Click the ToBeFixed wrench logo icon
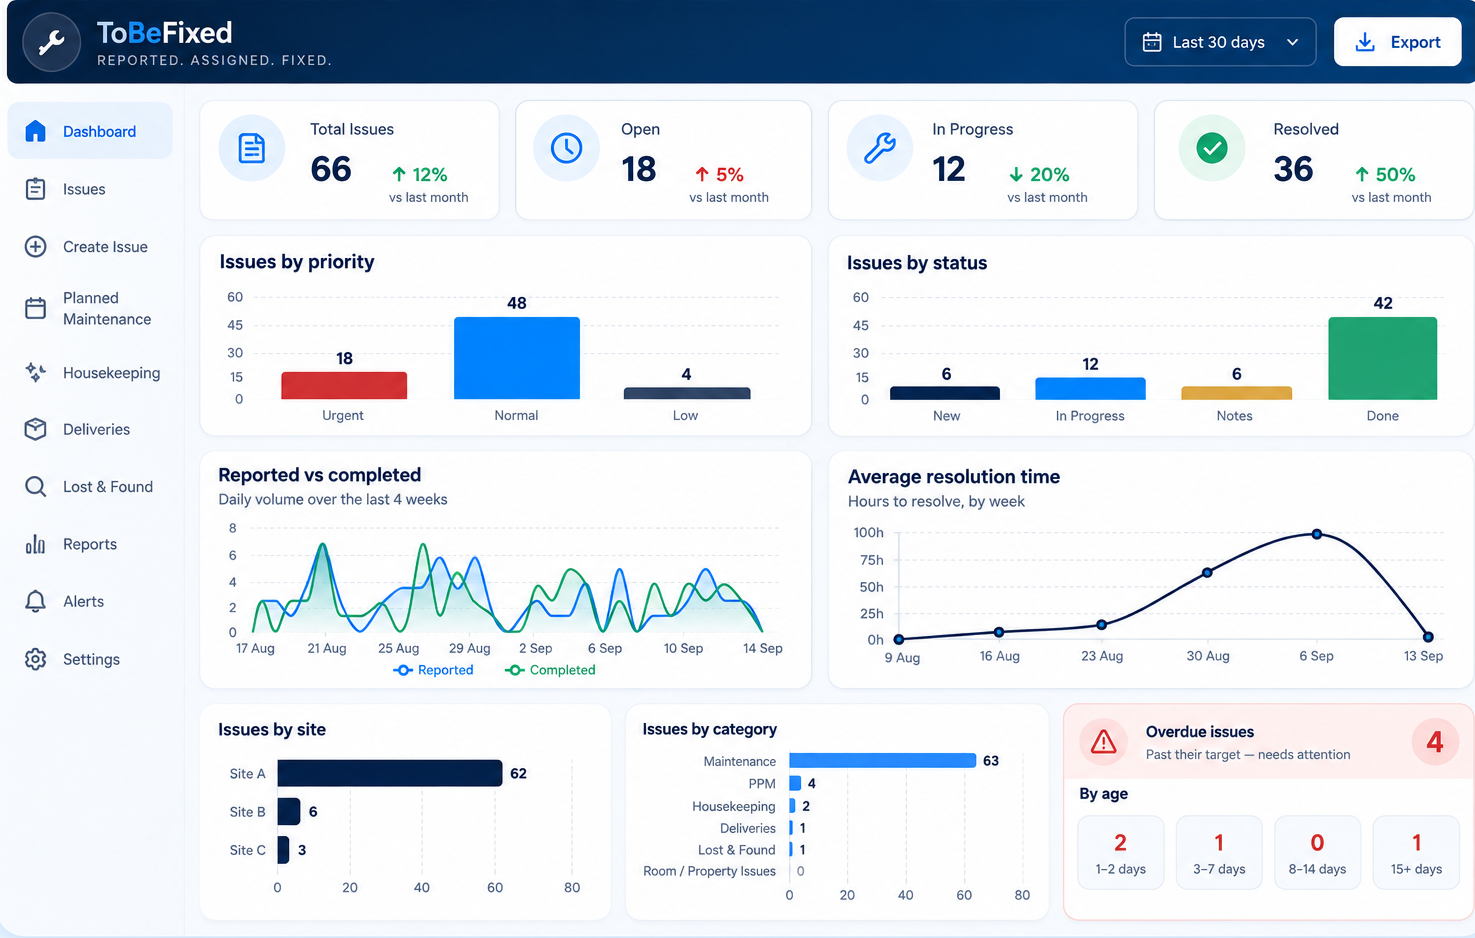 coord(51,42)
